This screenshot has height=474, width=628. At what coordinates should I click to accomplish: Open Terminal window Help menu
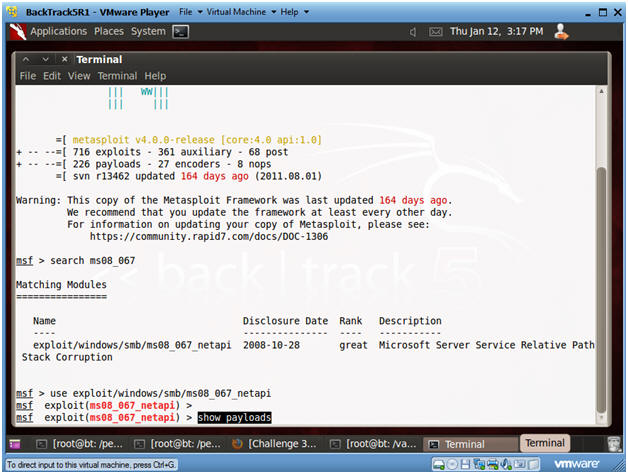point(155,76)
